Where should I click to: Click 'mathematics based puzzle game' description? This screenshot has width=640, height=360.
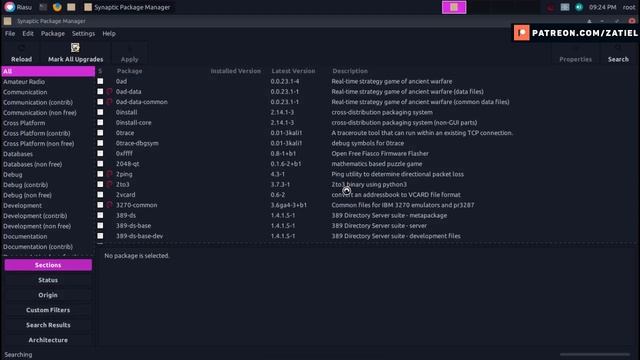(x=377, y=164)
